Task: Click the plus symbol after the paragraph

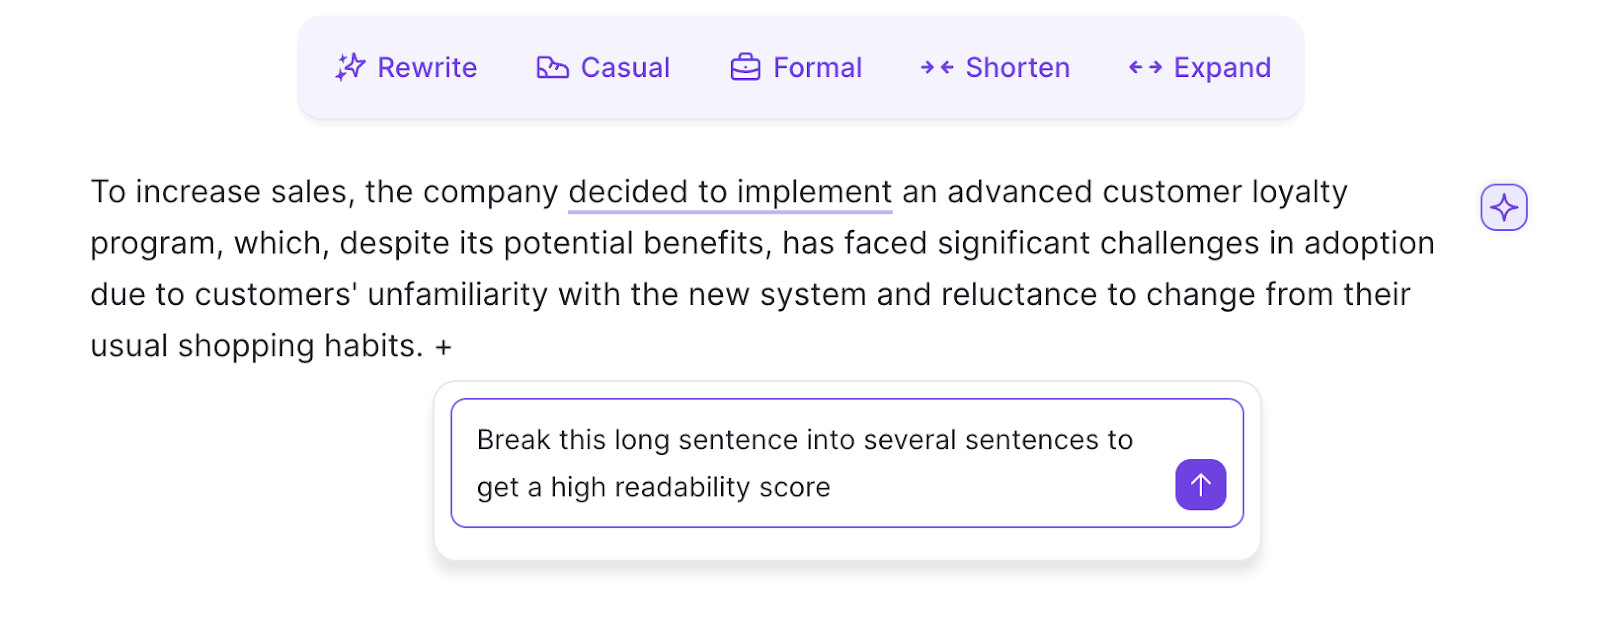Action: (443, 345)
